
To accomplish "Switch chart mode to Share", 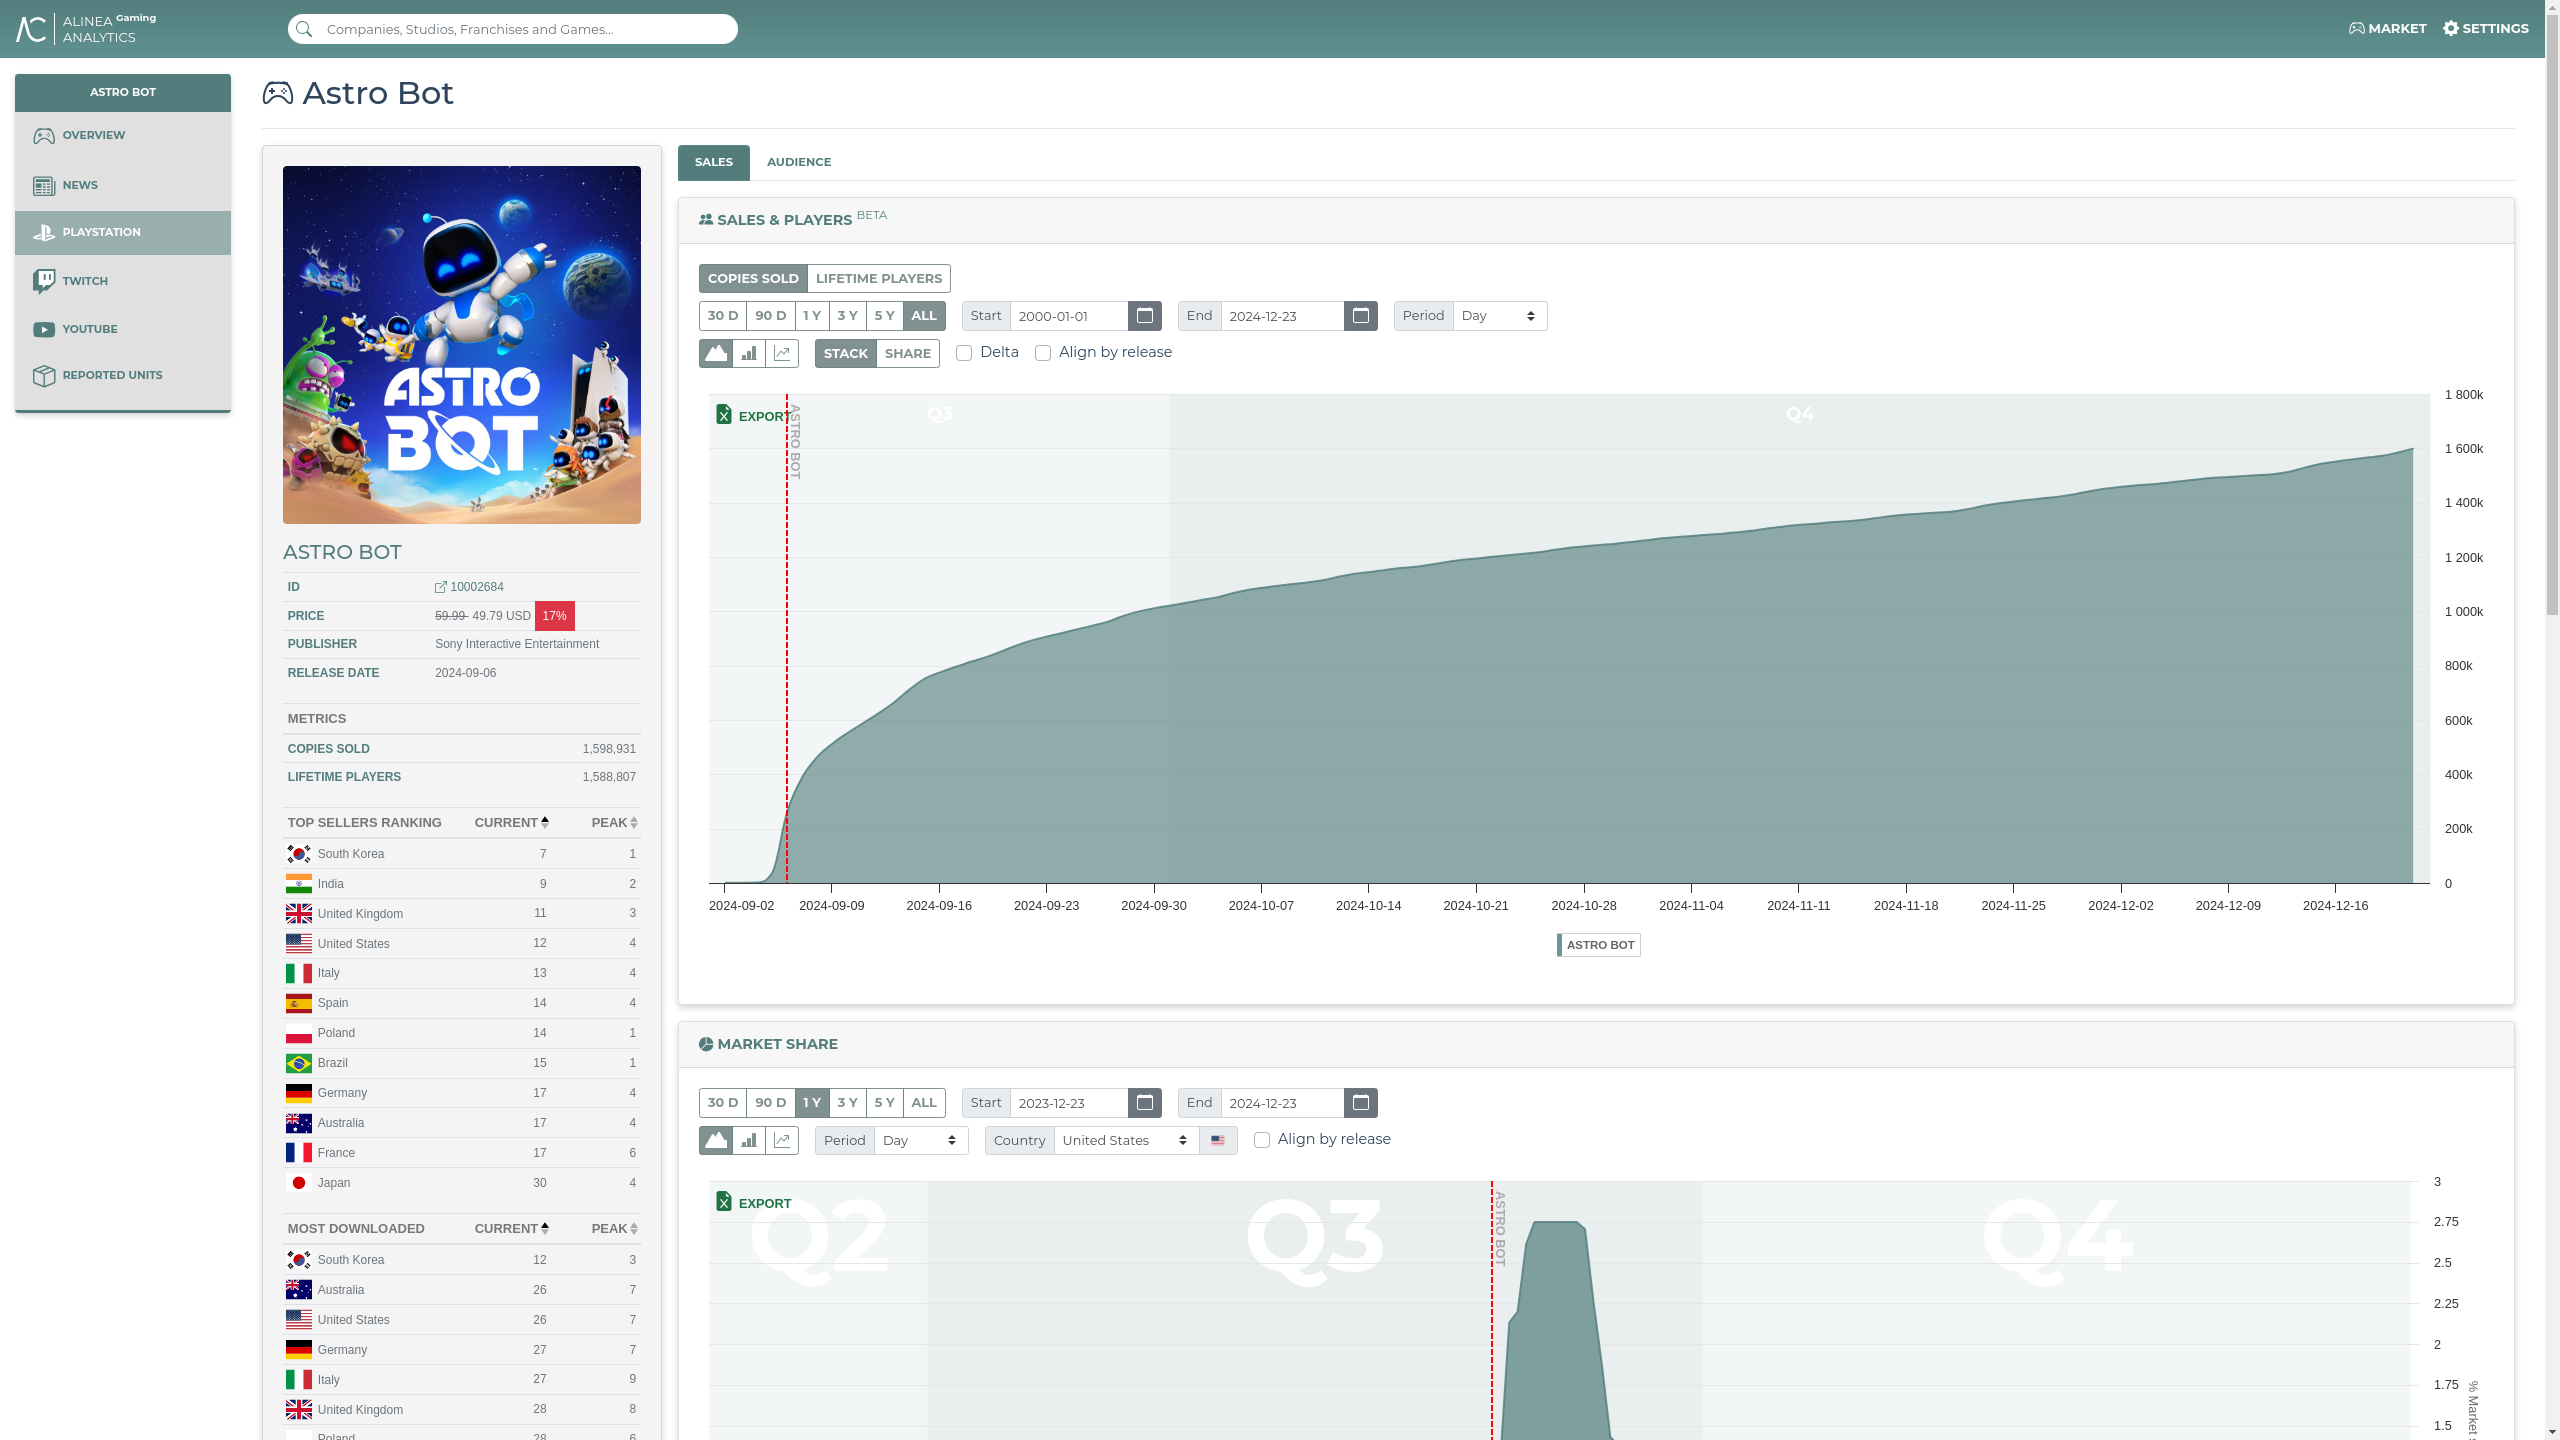I will click(908, 353).
